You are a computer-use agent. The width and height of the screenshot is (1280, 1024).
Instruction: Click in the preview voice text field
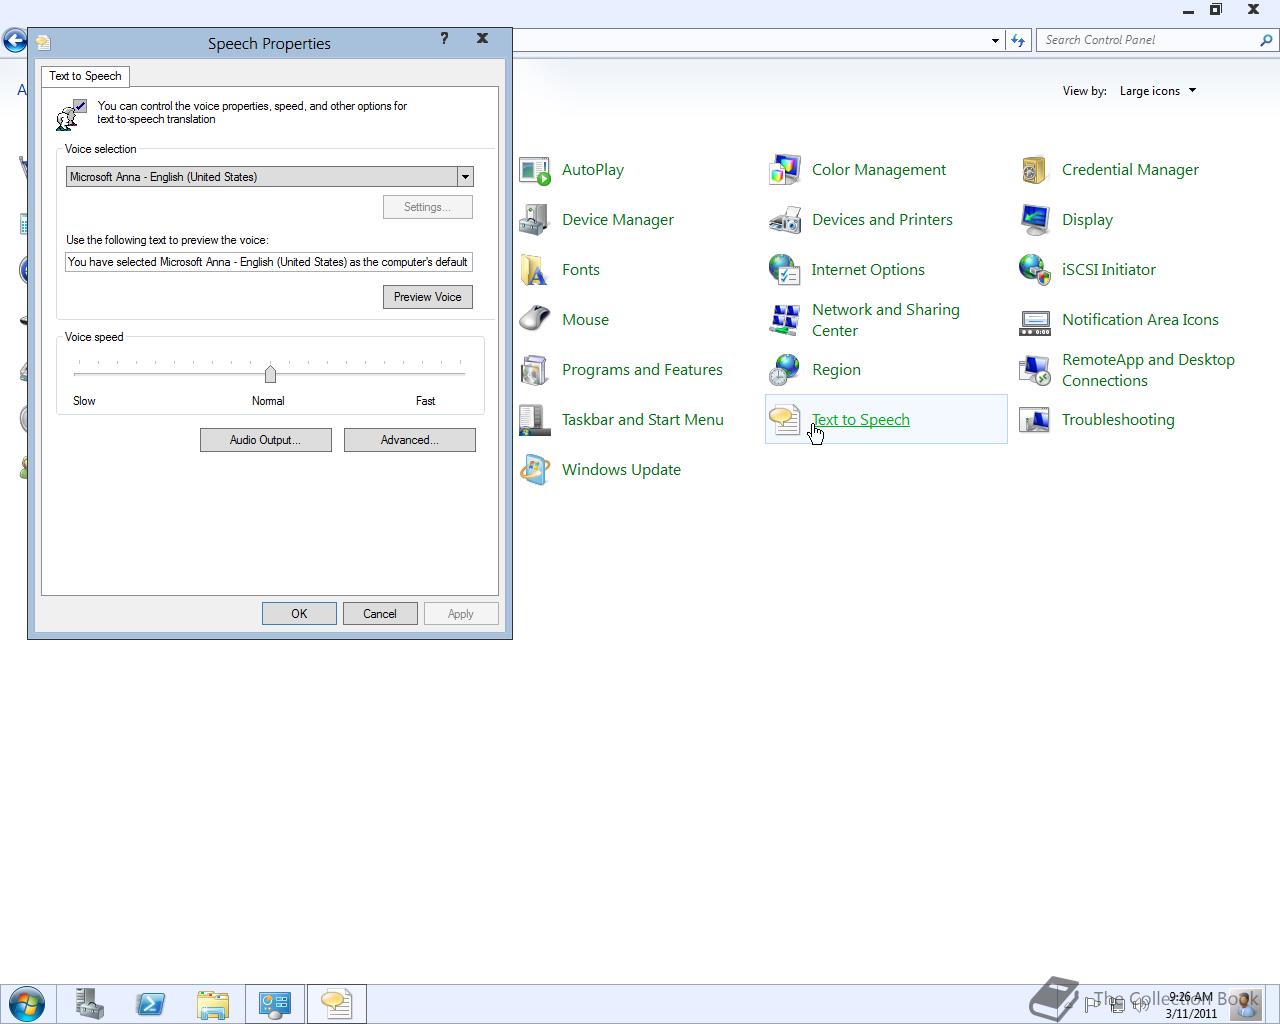point(269,262)
